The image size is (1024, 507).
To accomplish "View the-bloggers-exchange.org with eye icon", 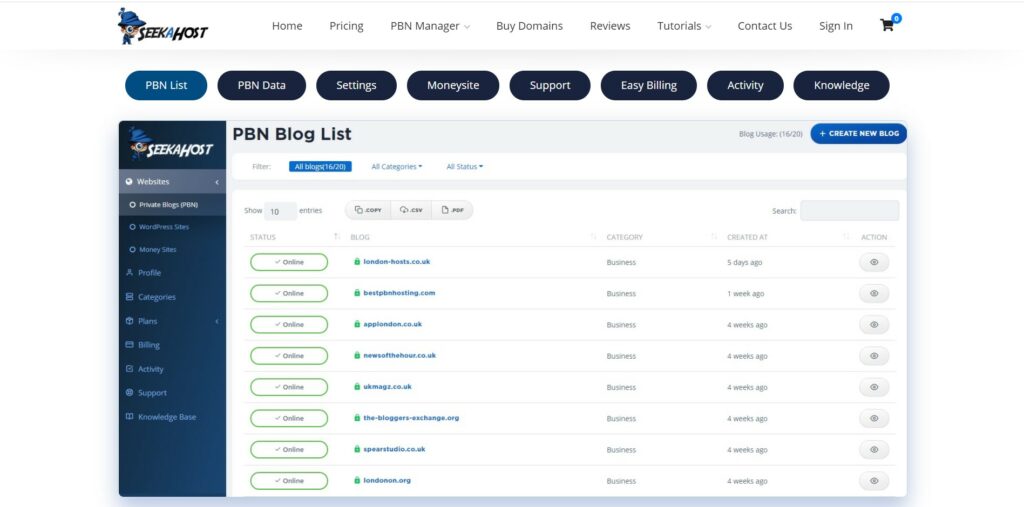I will [874, 418].
